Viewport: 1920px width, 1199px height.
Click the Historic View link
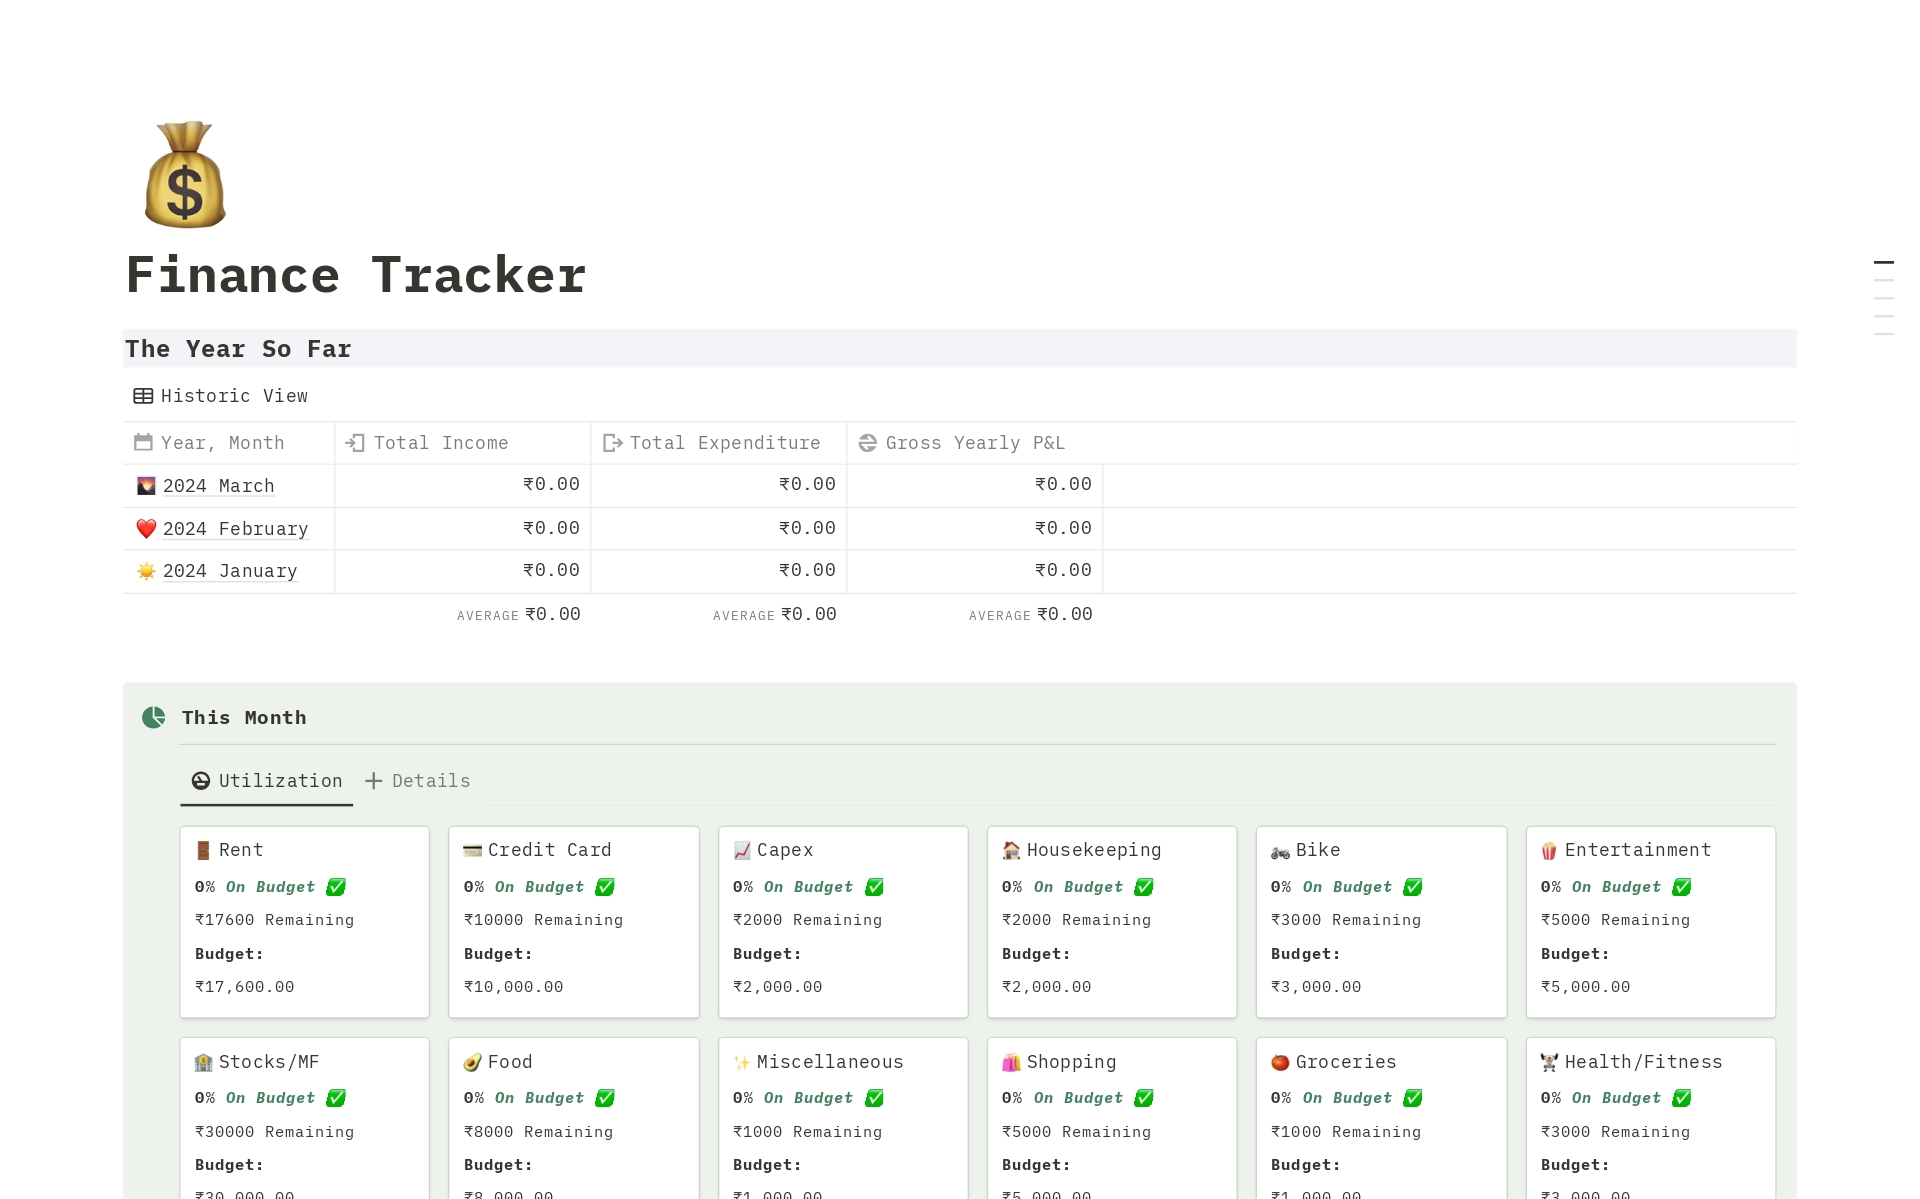coord(235,396)
